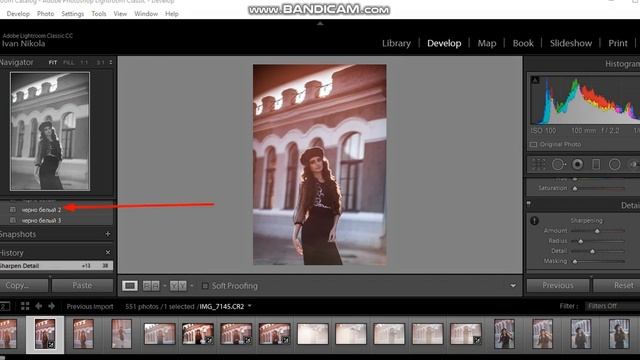Apply the черно белый 2 preset
The image size is (640, 360).
pyautogui.click(x=41, y=209)
